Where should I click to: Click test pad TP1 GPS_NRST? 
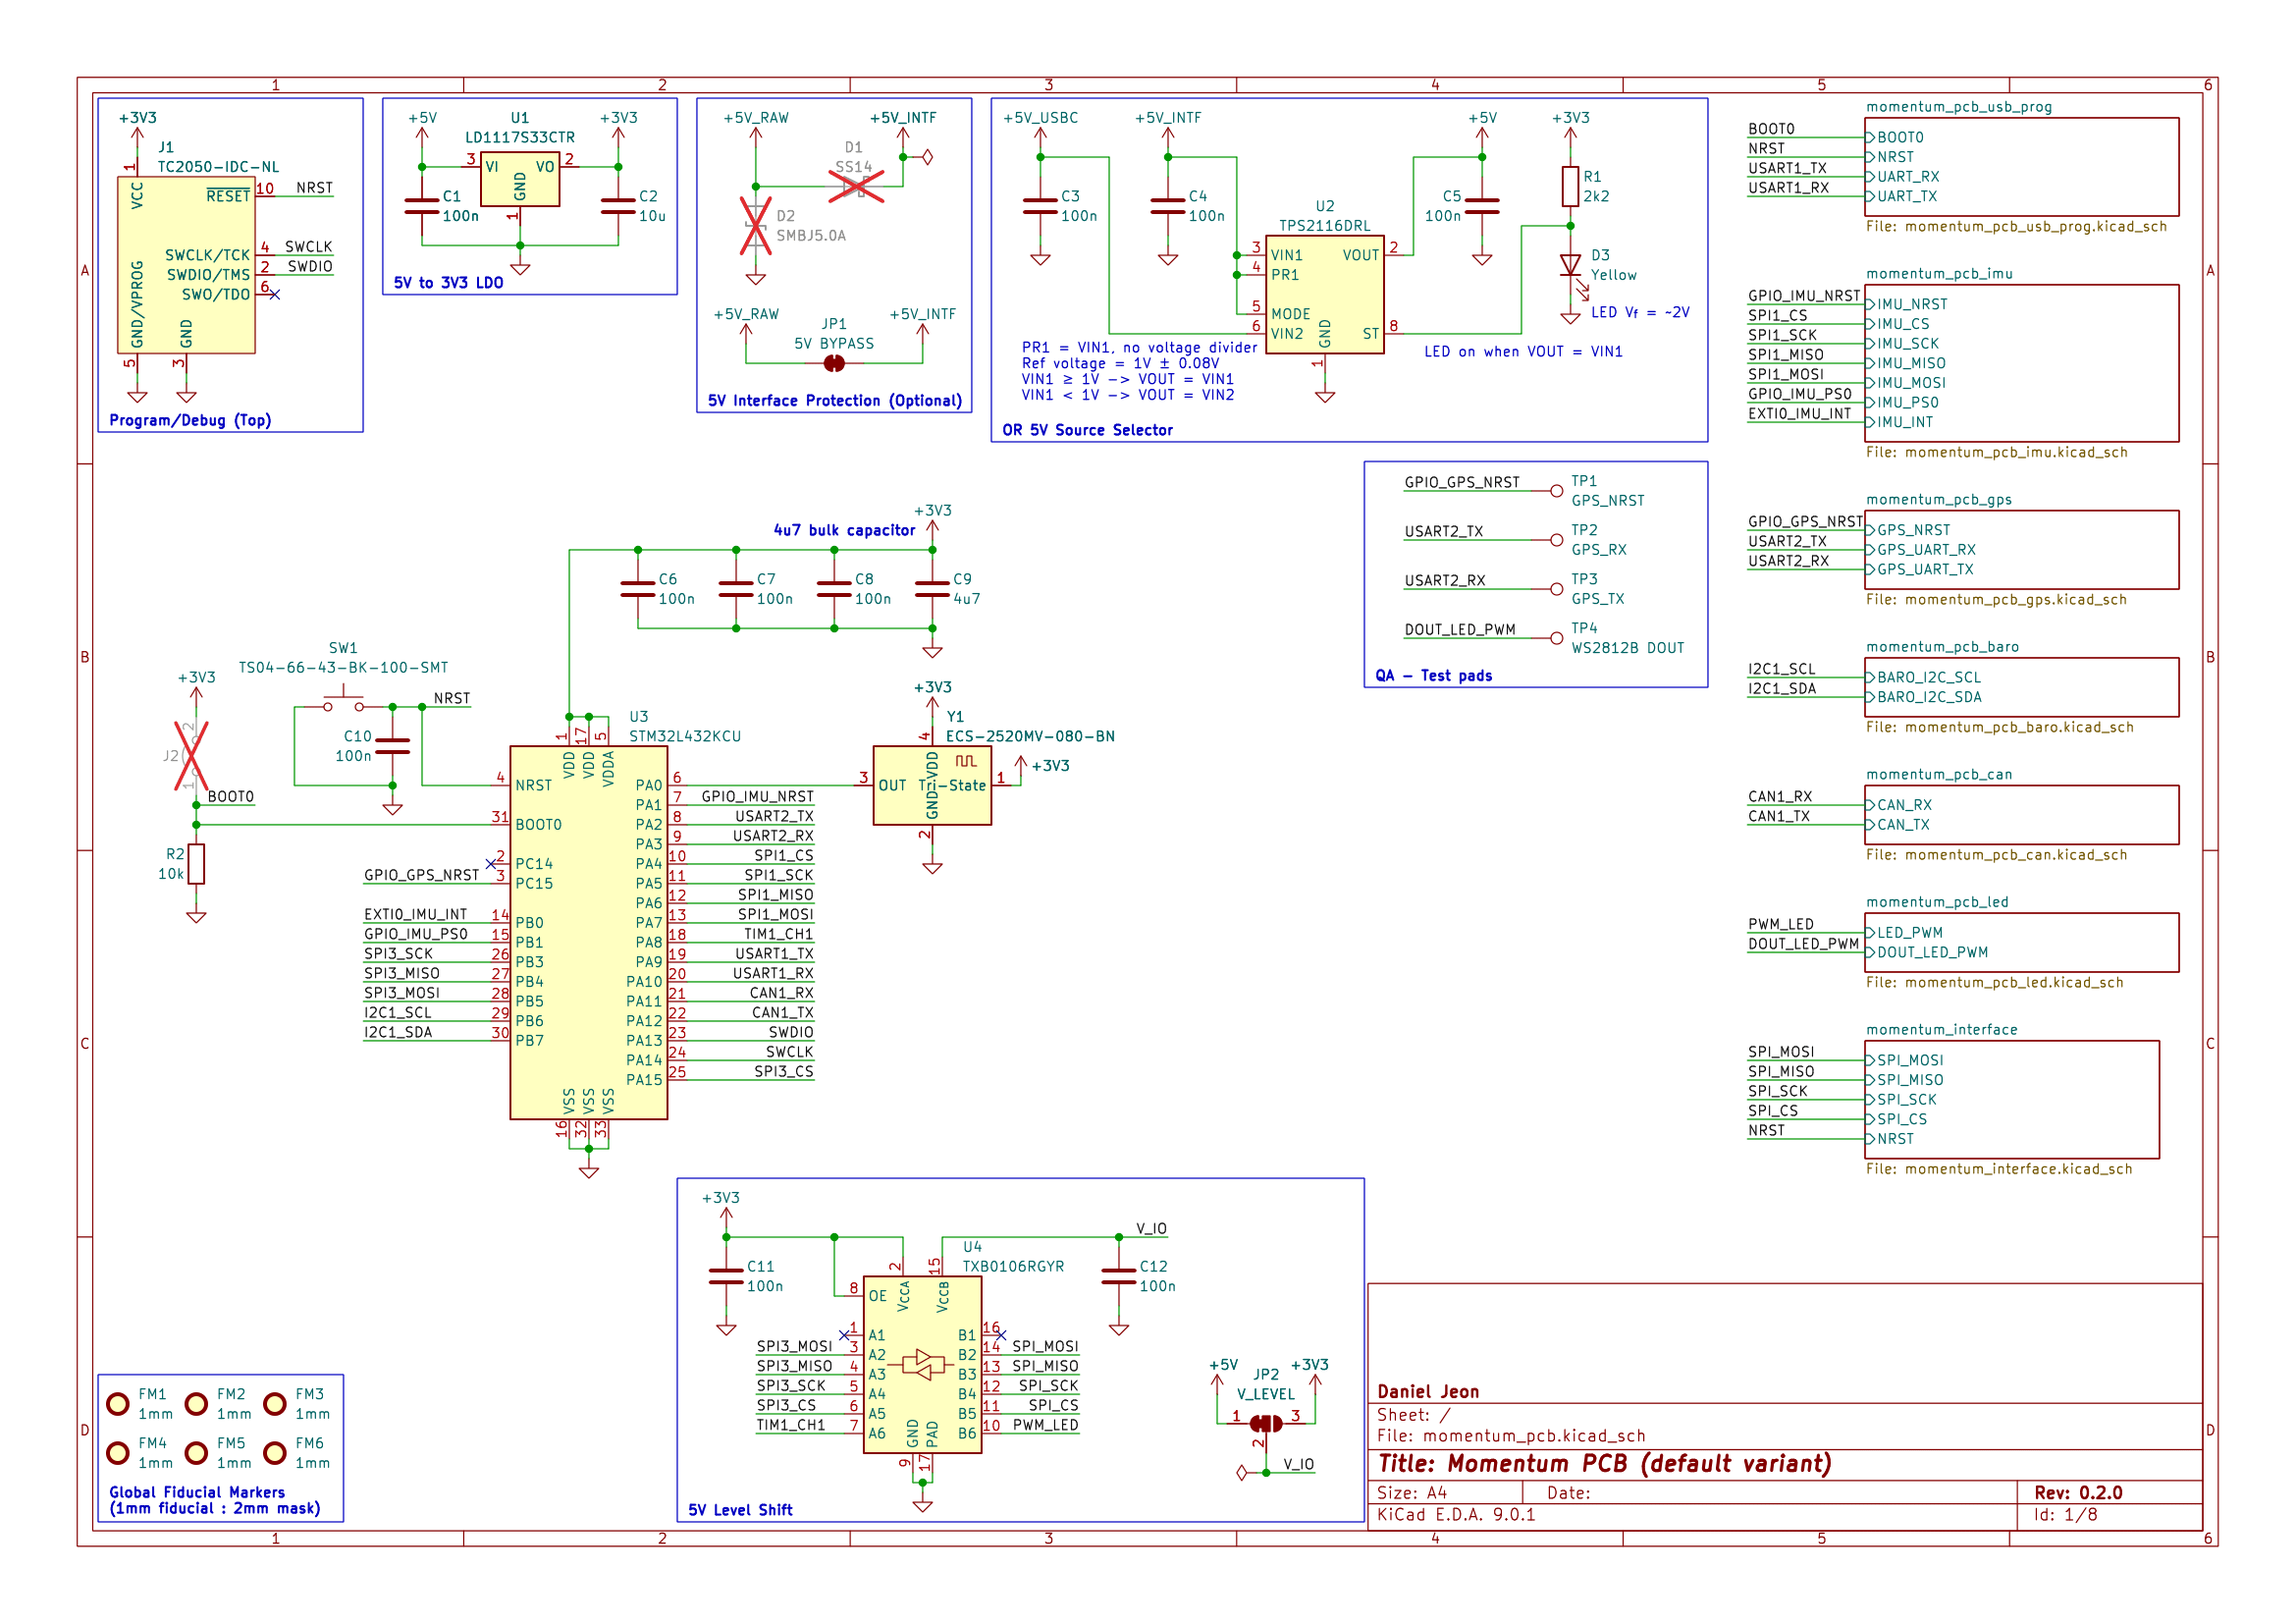tap(1557, 490)
